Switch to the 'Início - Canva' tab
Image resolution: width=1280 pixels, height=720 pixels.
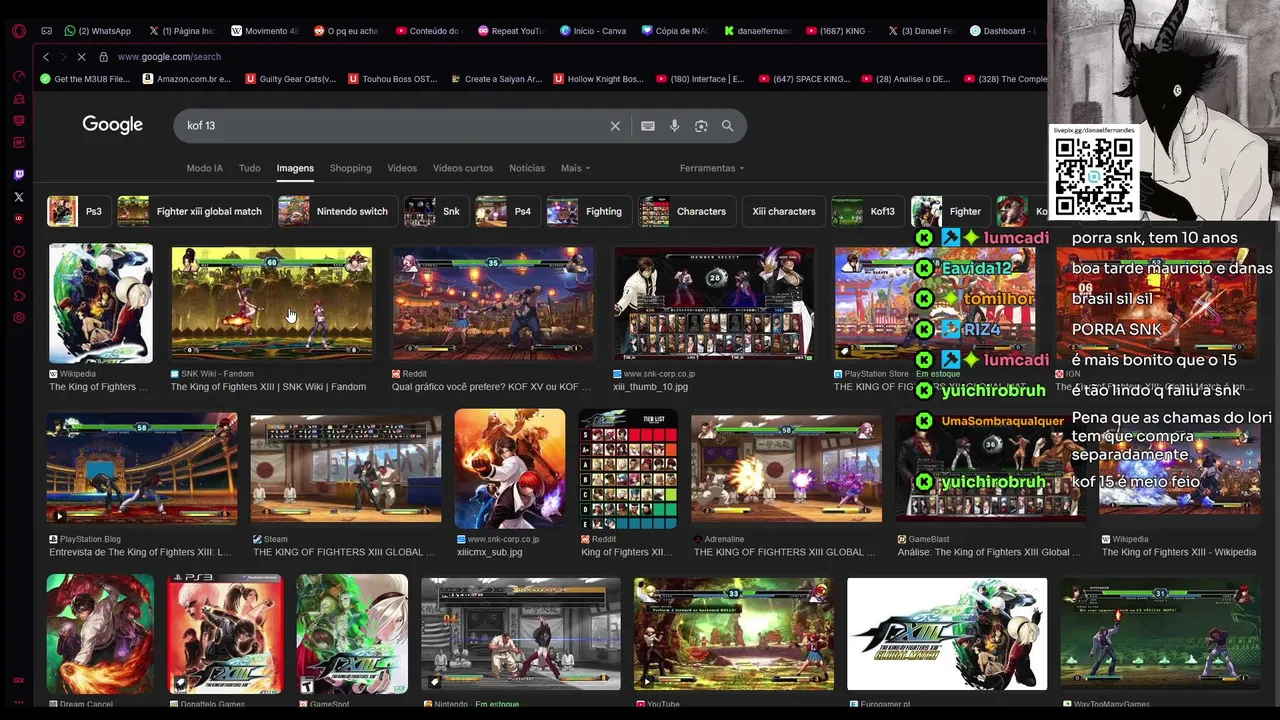(593, 31)
